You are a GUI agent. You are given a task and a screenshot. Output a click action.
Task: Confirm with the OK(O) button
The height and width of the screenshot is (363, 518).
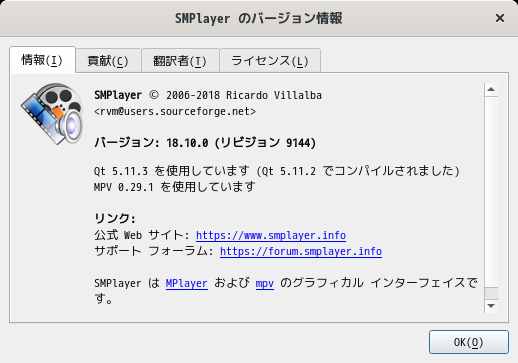(469, 342)
